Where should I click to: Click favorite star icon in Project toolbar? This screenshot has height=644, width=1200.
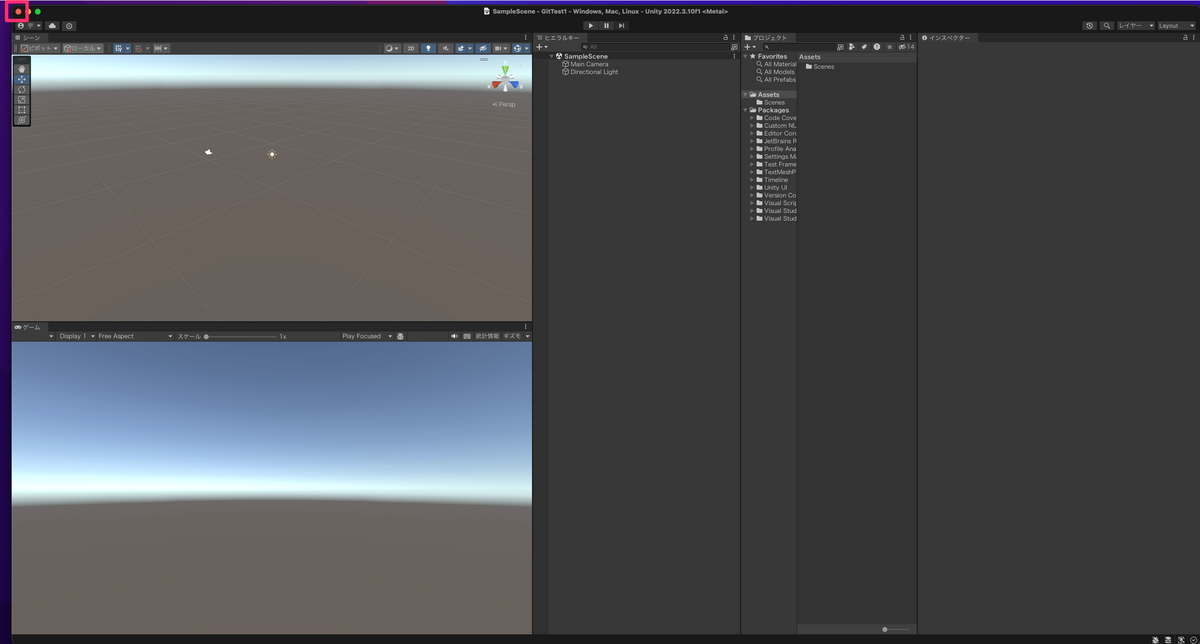tap(889, 47)
